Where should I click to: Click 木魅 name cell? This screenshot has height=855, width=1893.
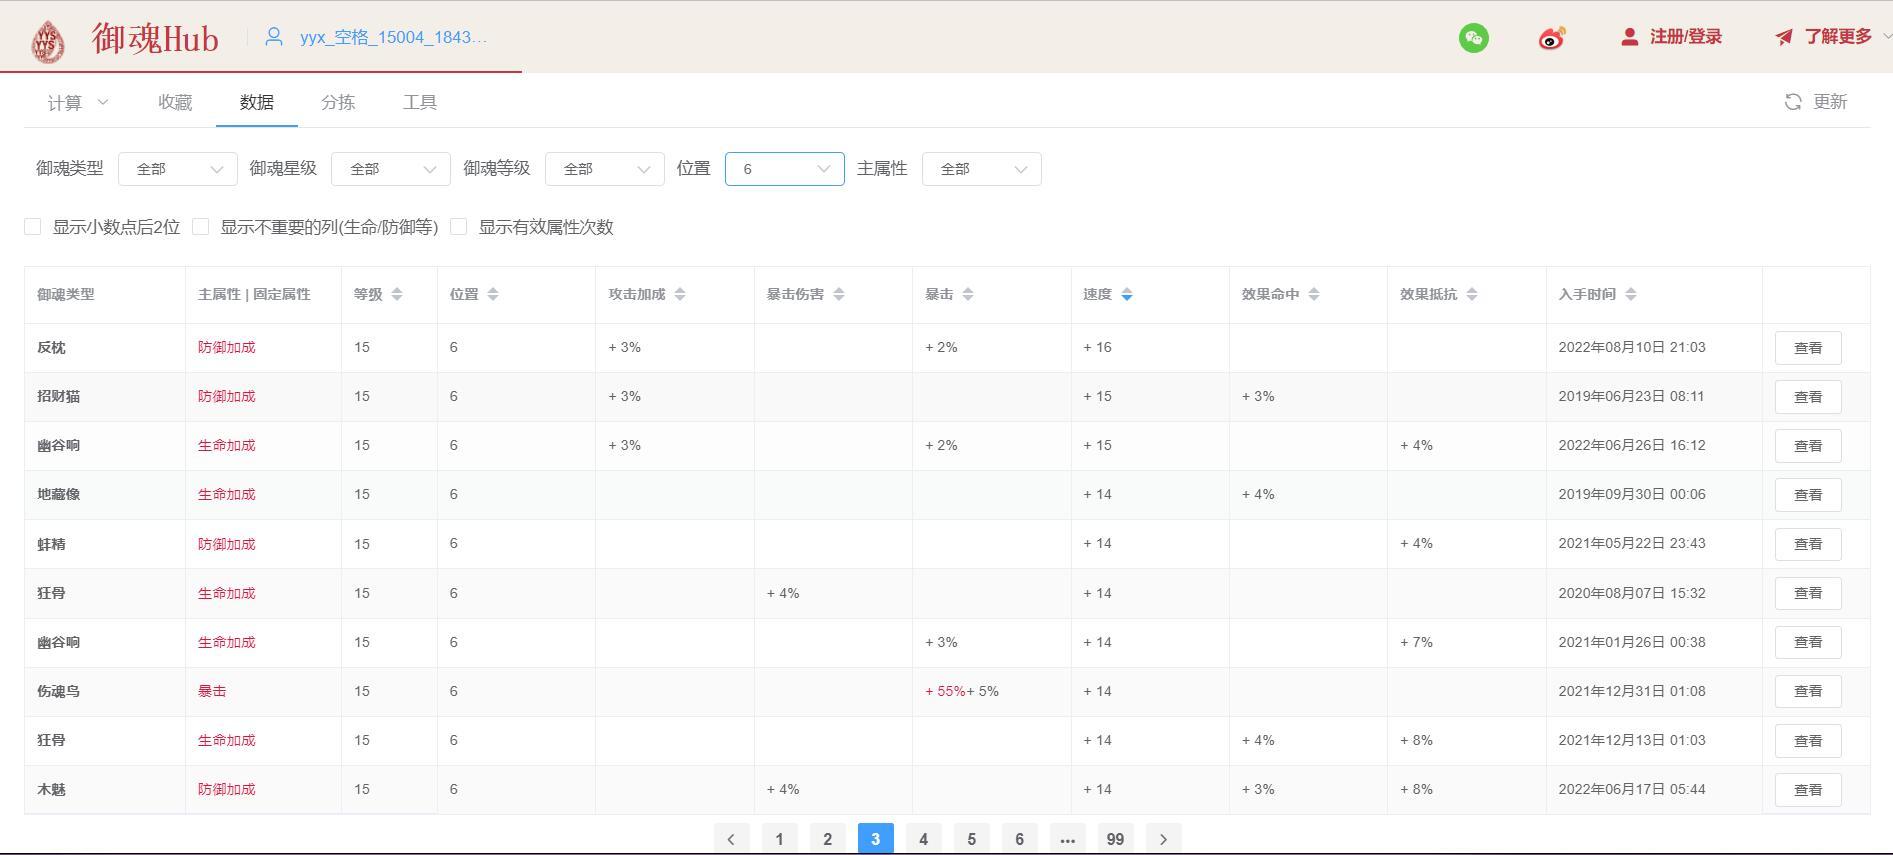click(x=51, y=789)
